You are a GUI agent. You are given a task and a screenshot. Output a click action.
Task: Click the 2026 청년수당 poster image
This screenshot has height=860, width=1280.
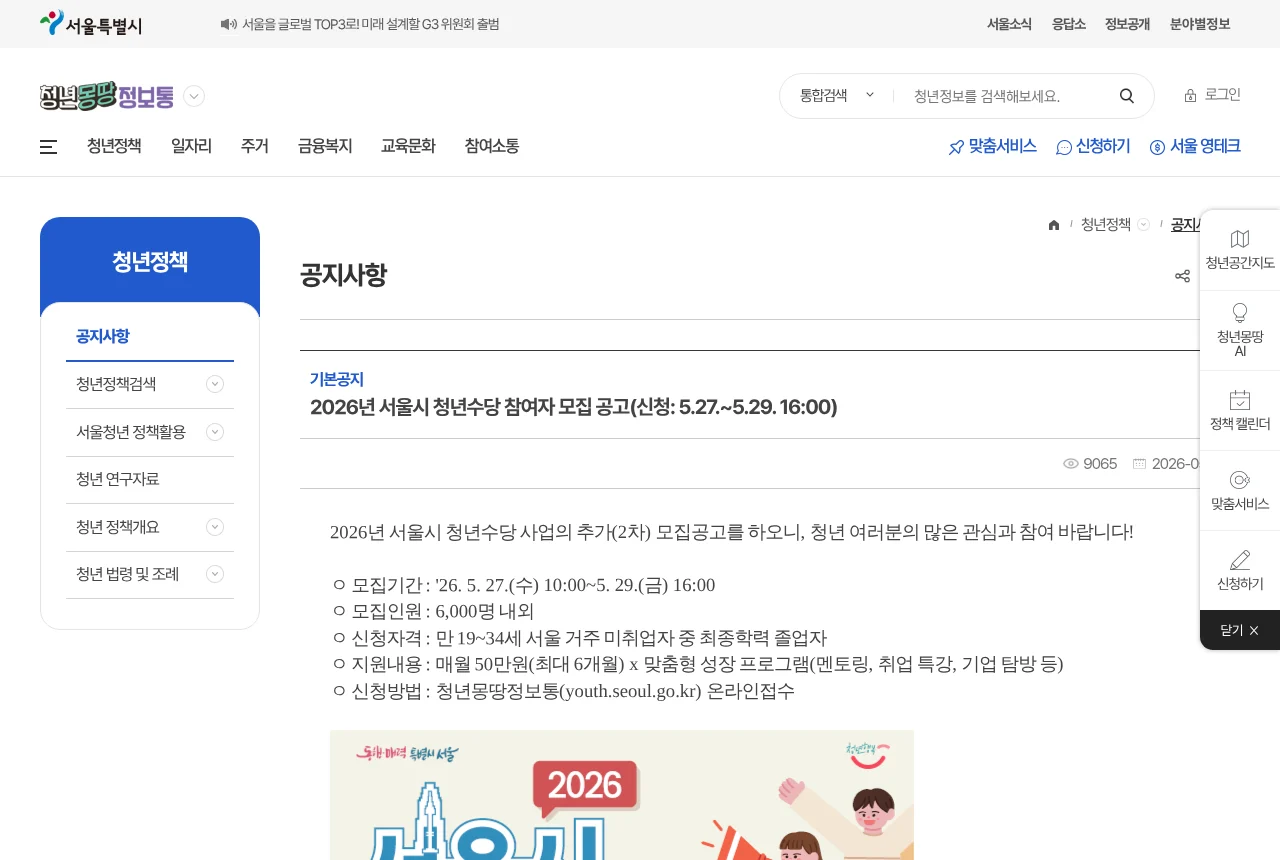[x=622, y=795]
